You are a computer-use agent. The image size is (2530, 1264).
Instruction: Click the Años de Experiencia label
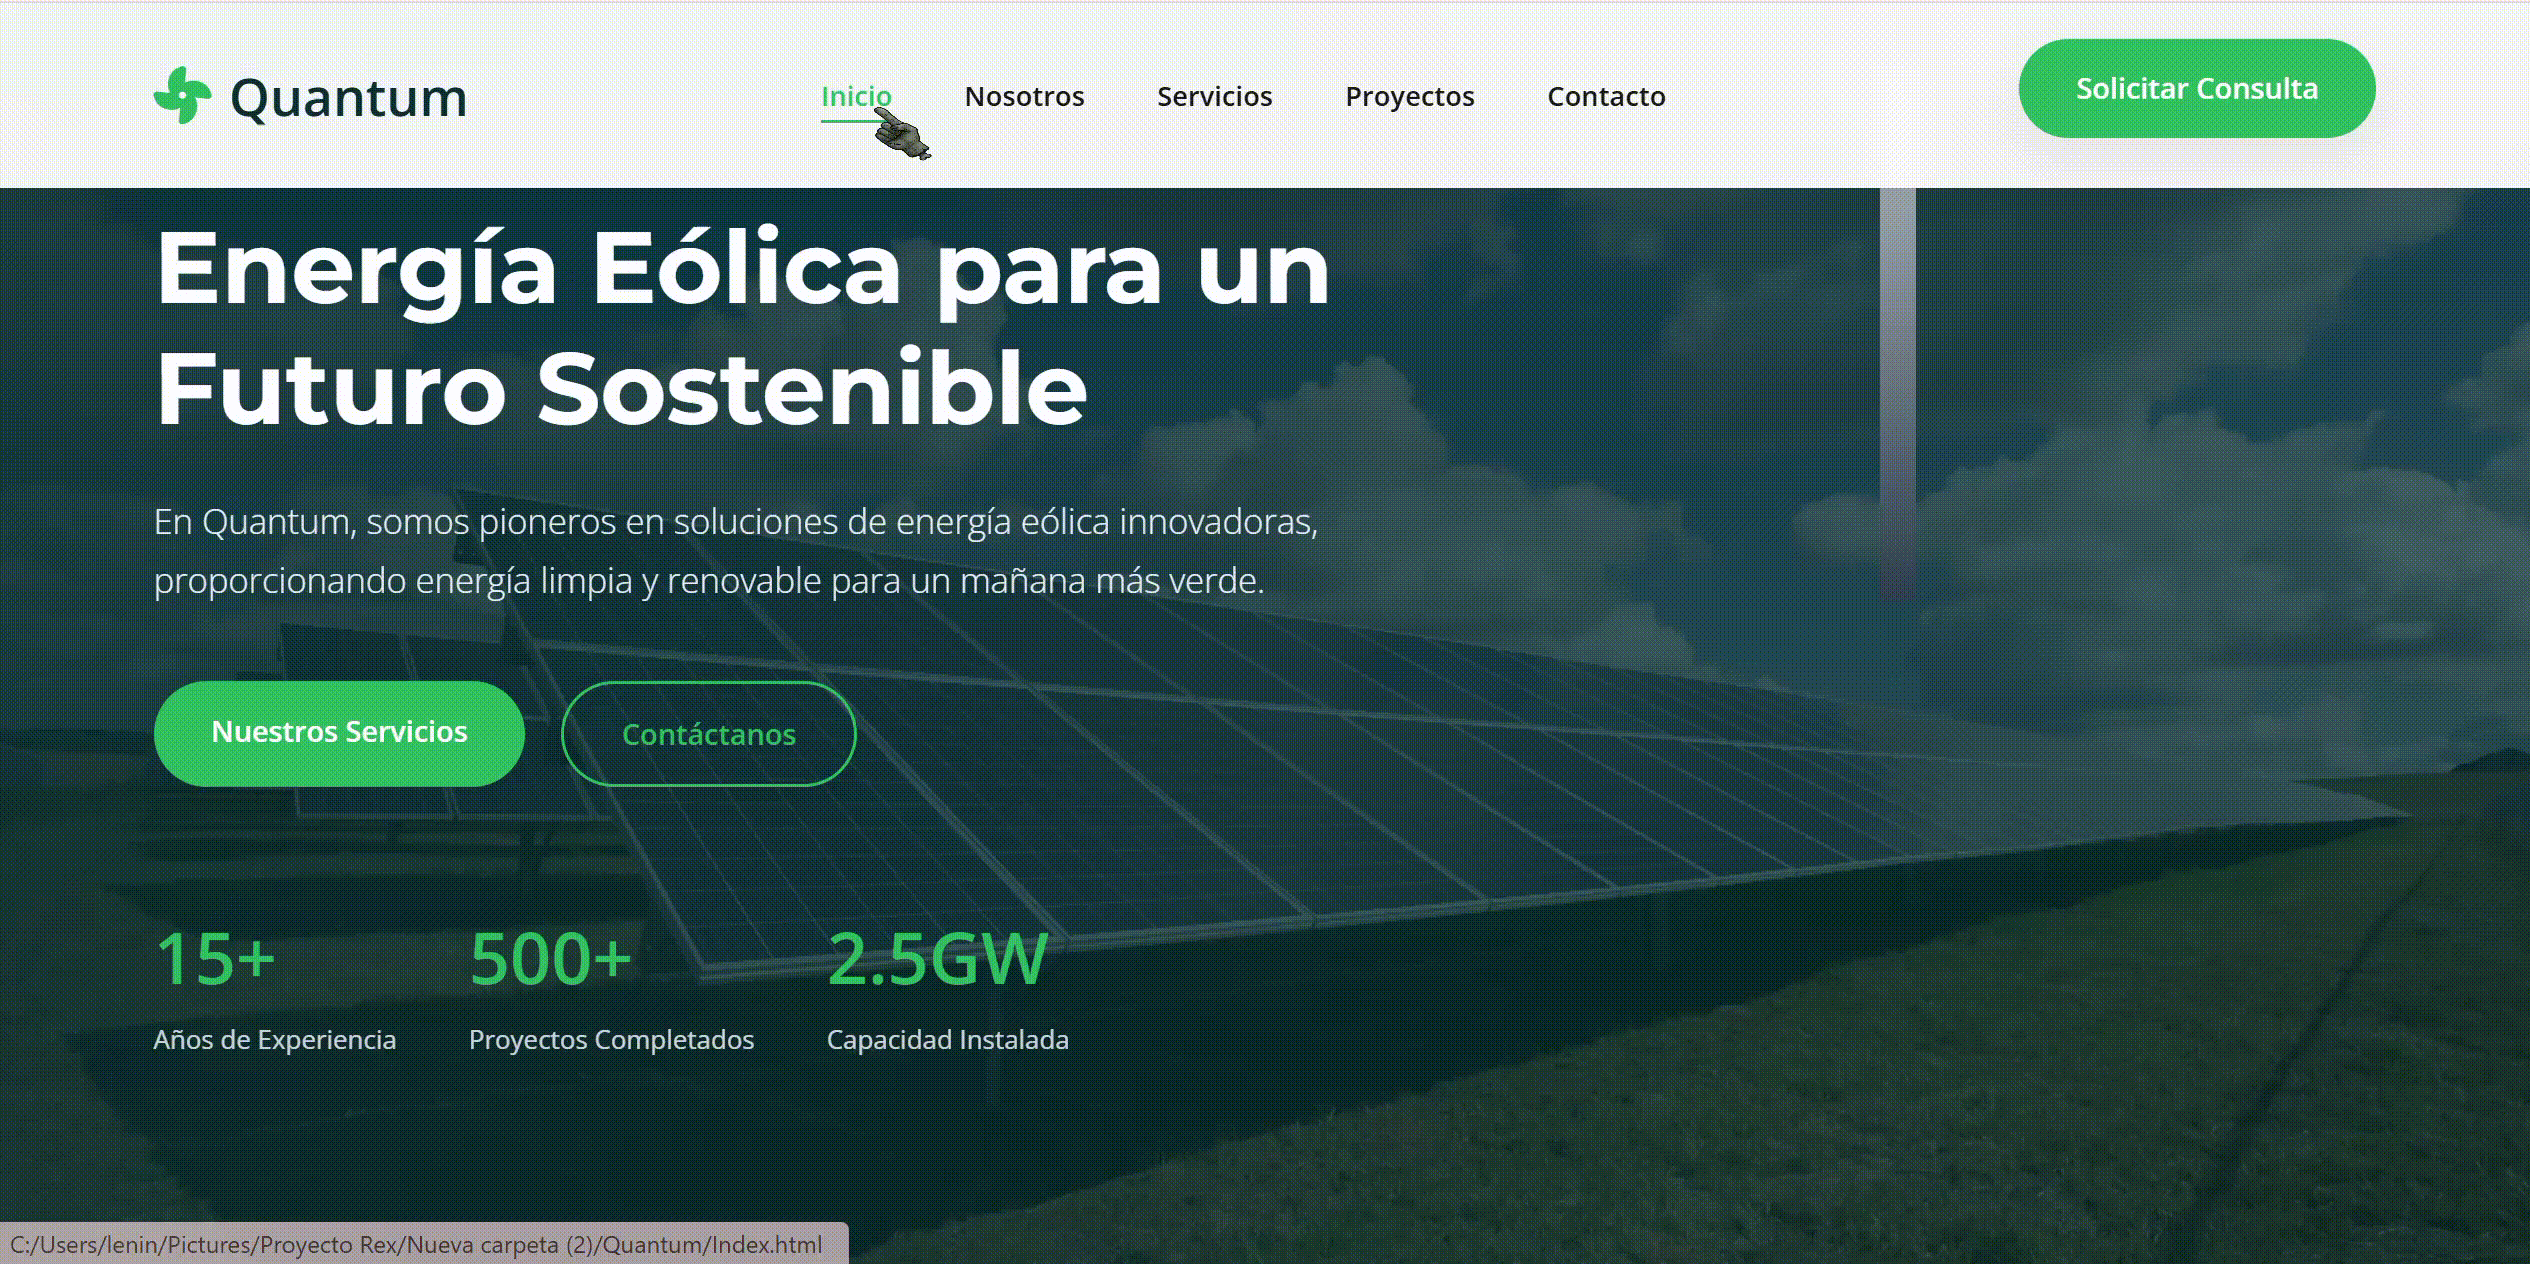(x=275, y=1039)
